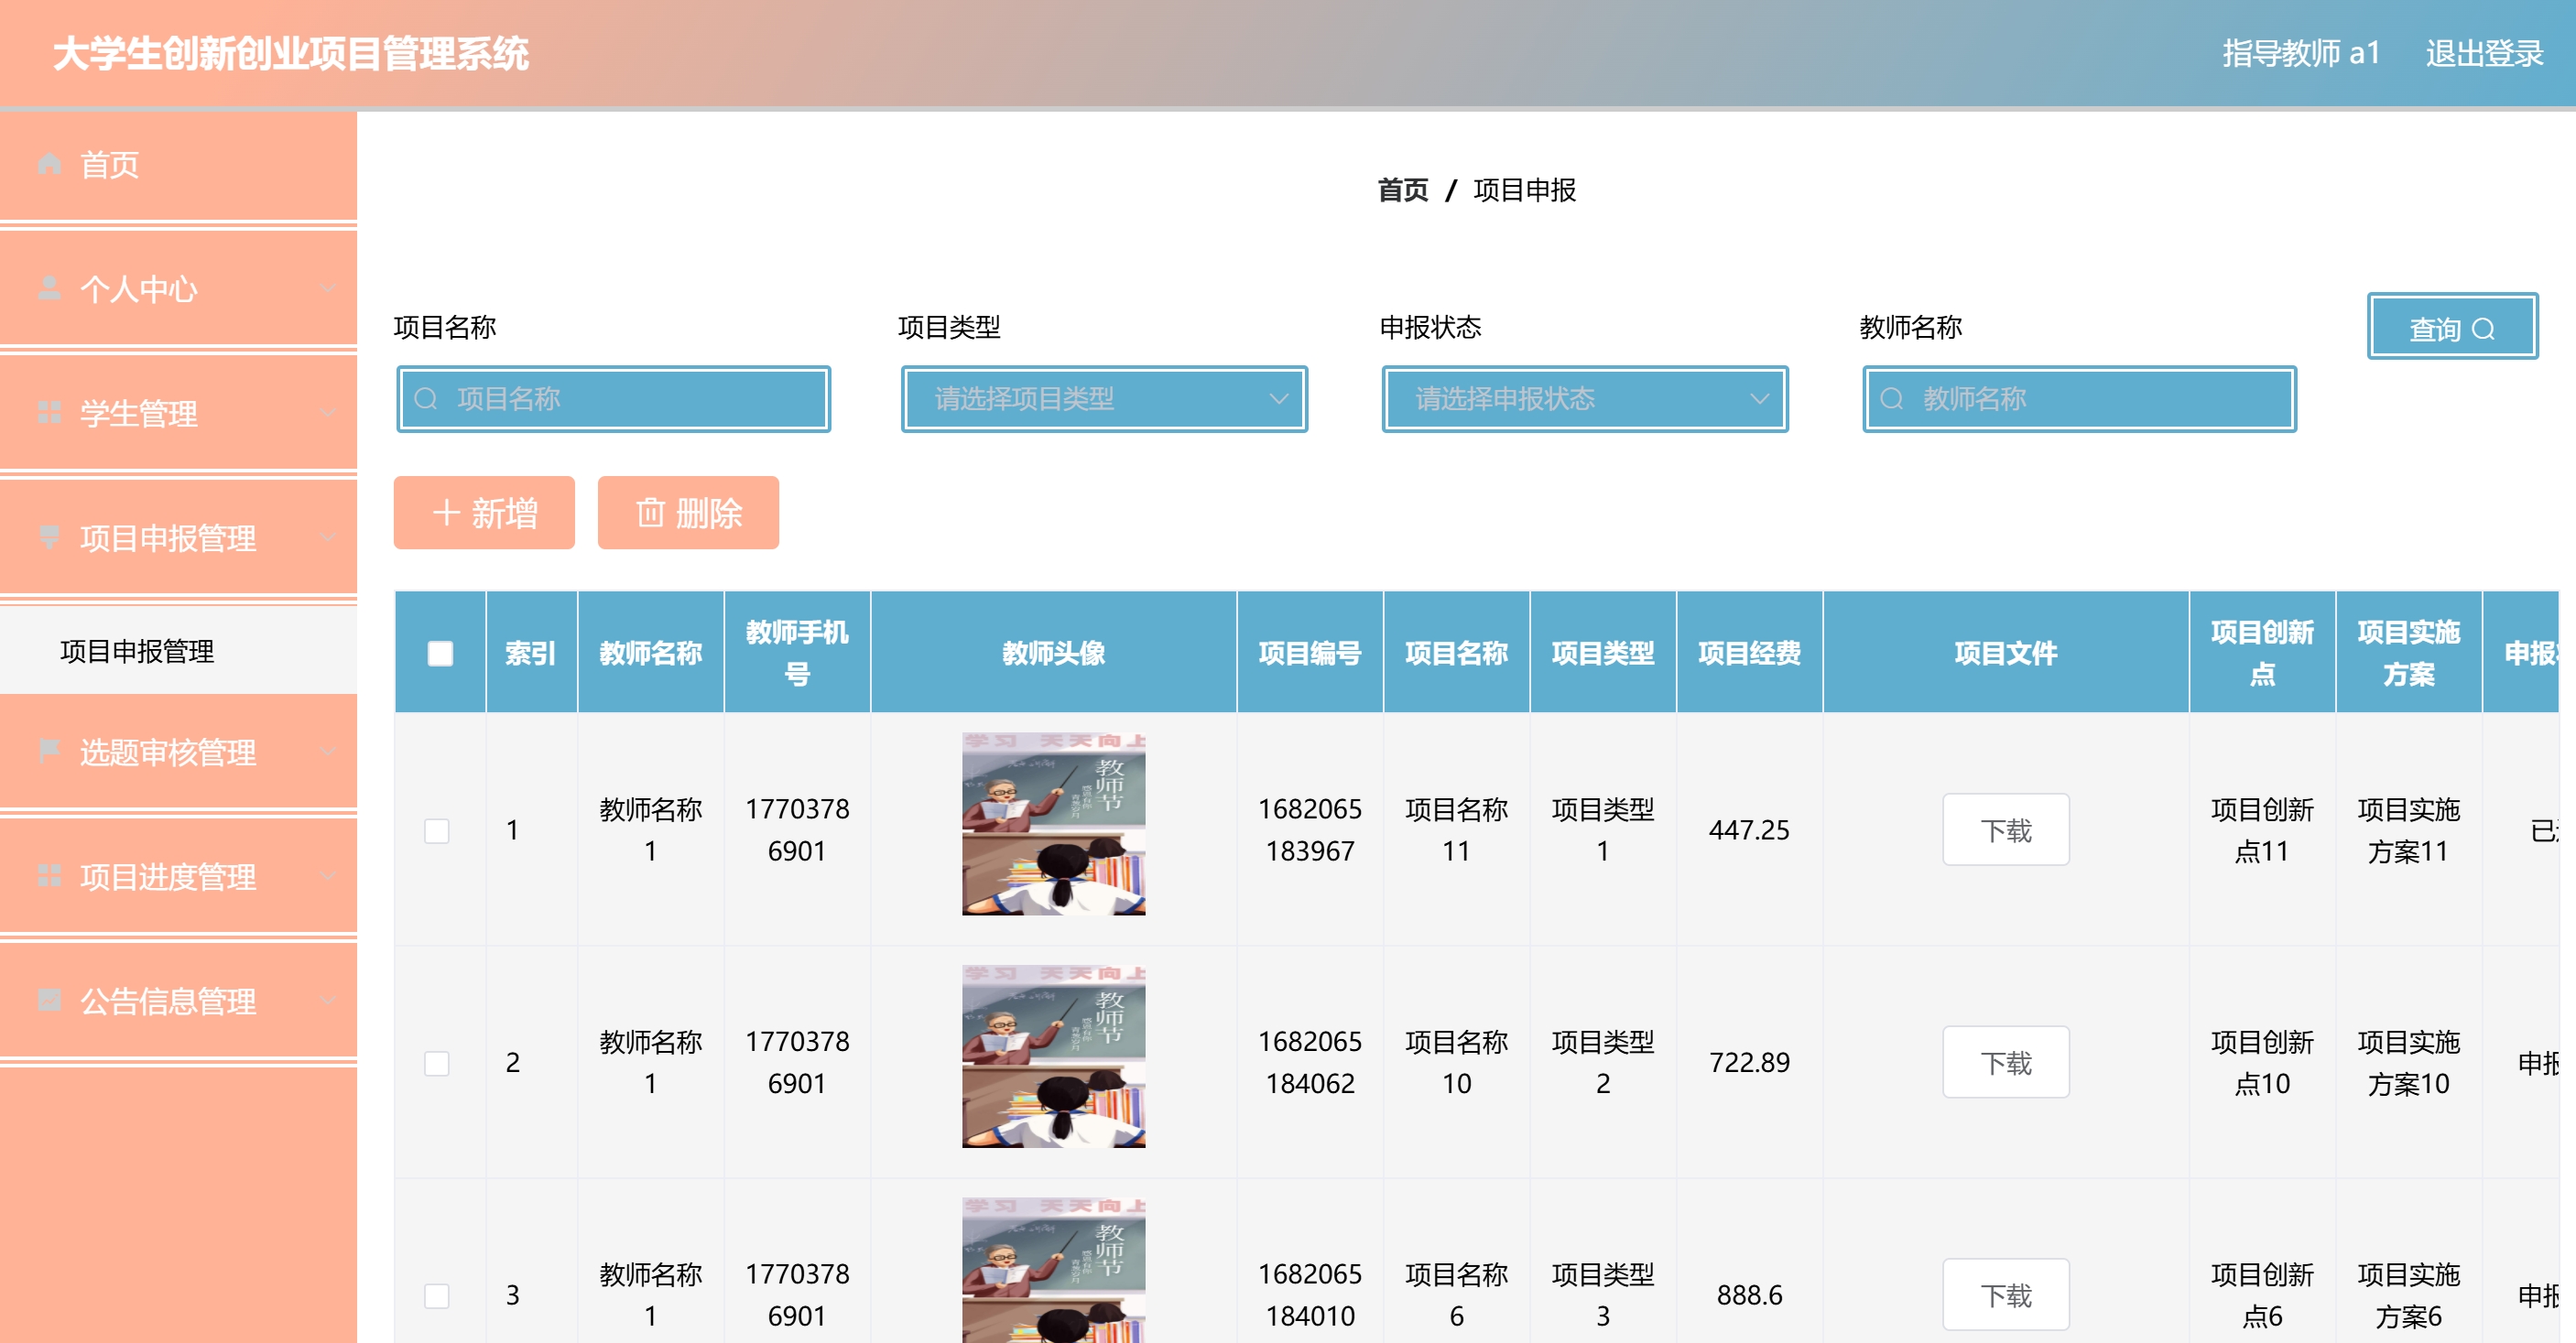The height and width of the screenshot is (1343, 2576).
Task: Click the grid icon beside 项目进度管理
Action: click(x=49, y=876)
